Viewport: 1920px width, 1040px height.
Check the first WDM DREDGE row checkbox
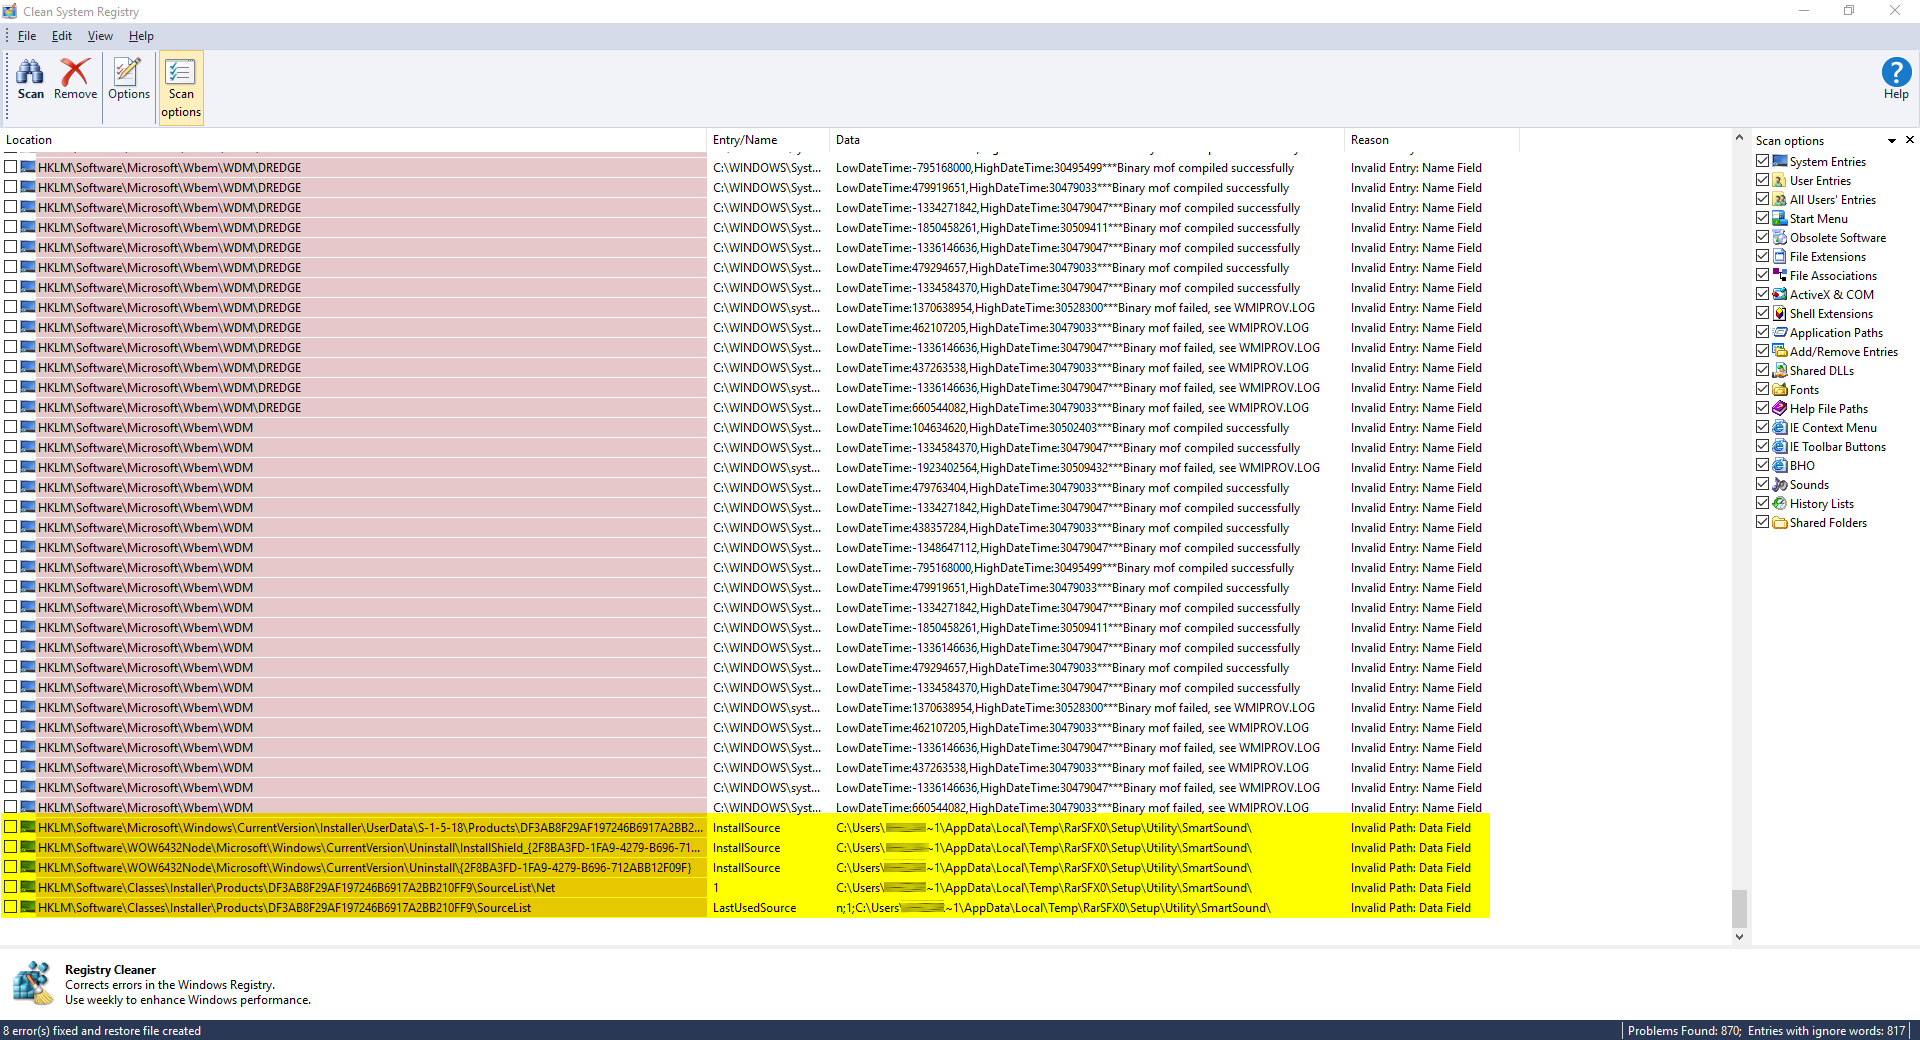point(10,167)
